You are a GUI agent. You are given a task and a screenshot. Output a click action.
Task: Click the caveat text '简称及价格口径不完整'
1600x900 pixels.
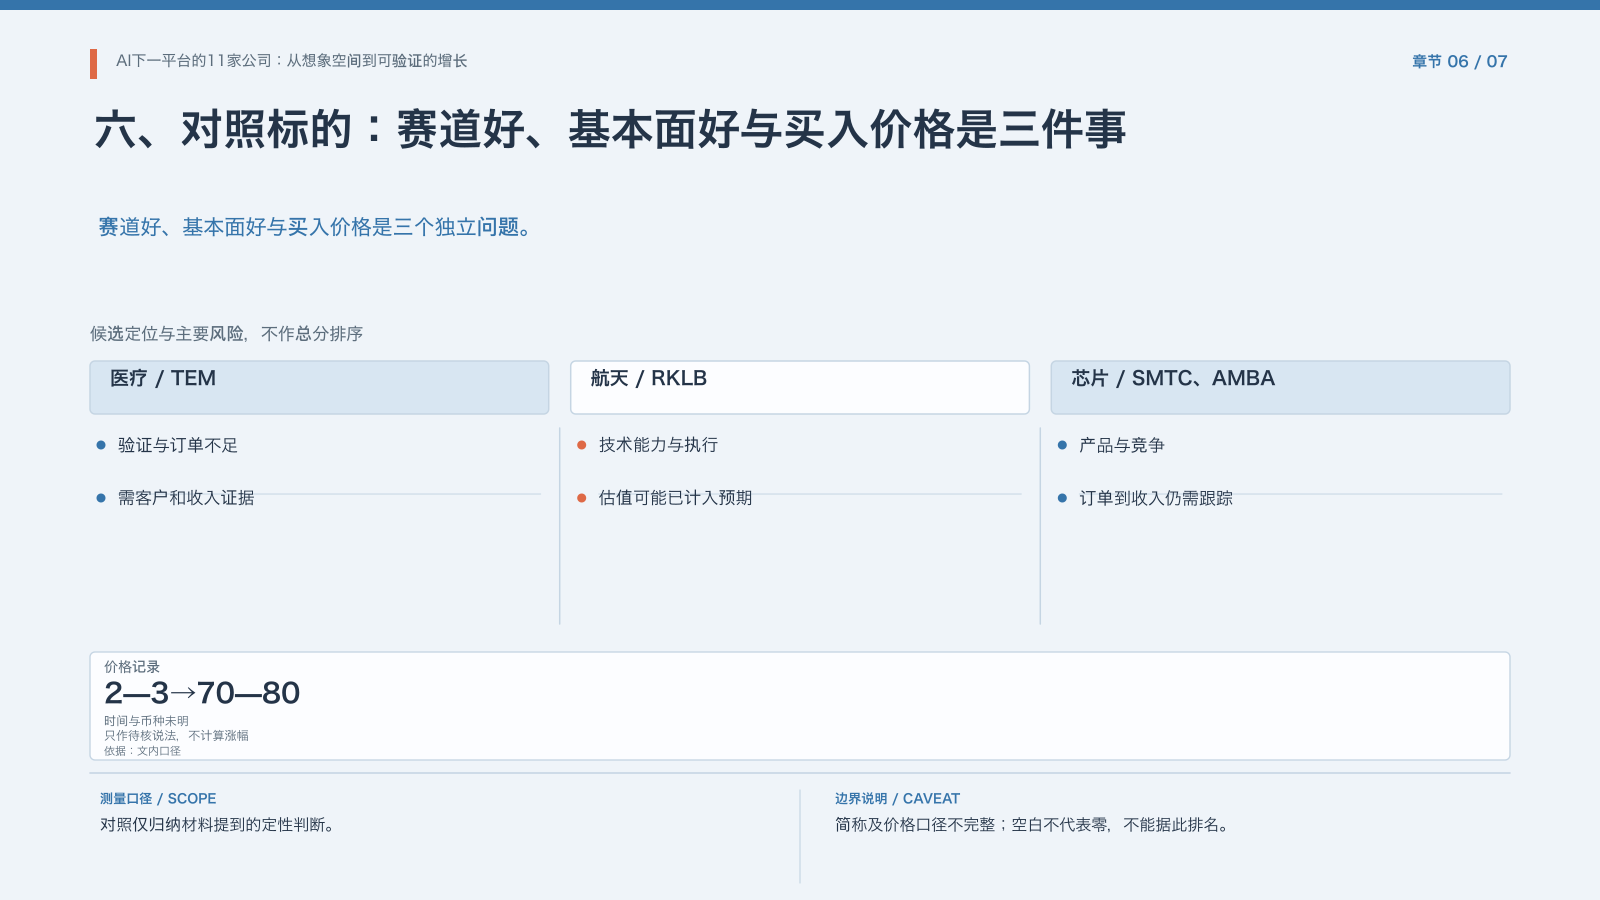pyautogui.click(x=915, y=825)
